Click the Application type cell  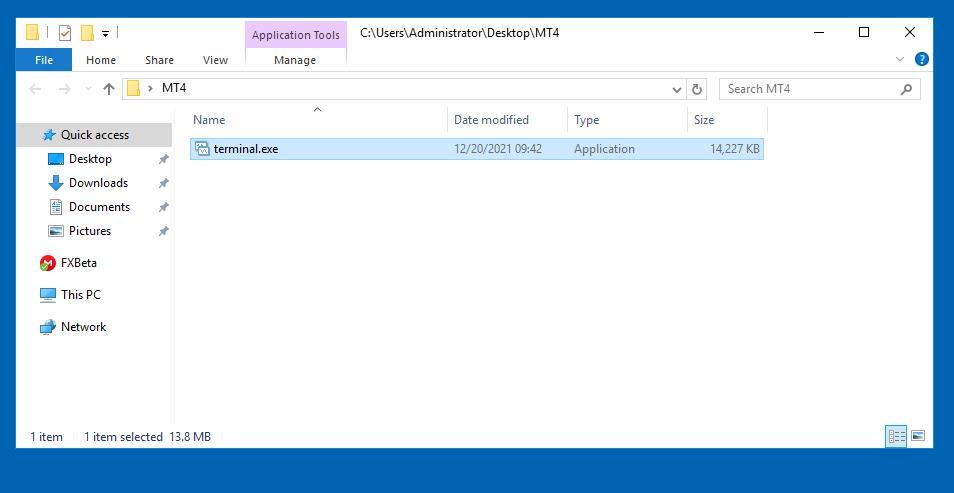pyautogui.click(x=604, y=149)
